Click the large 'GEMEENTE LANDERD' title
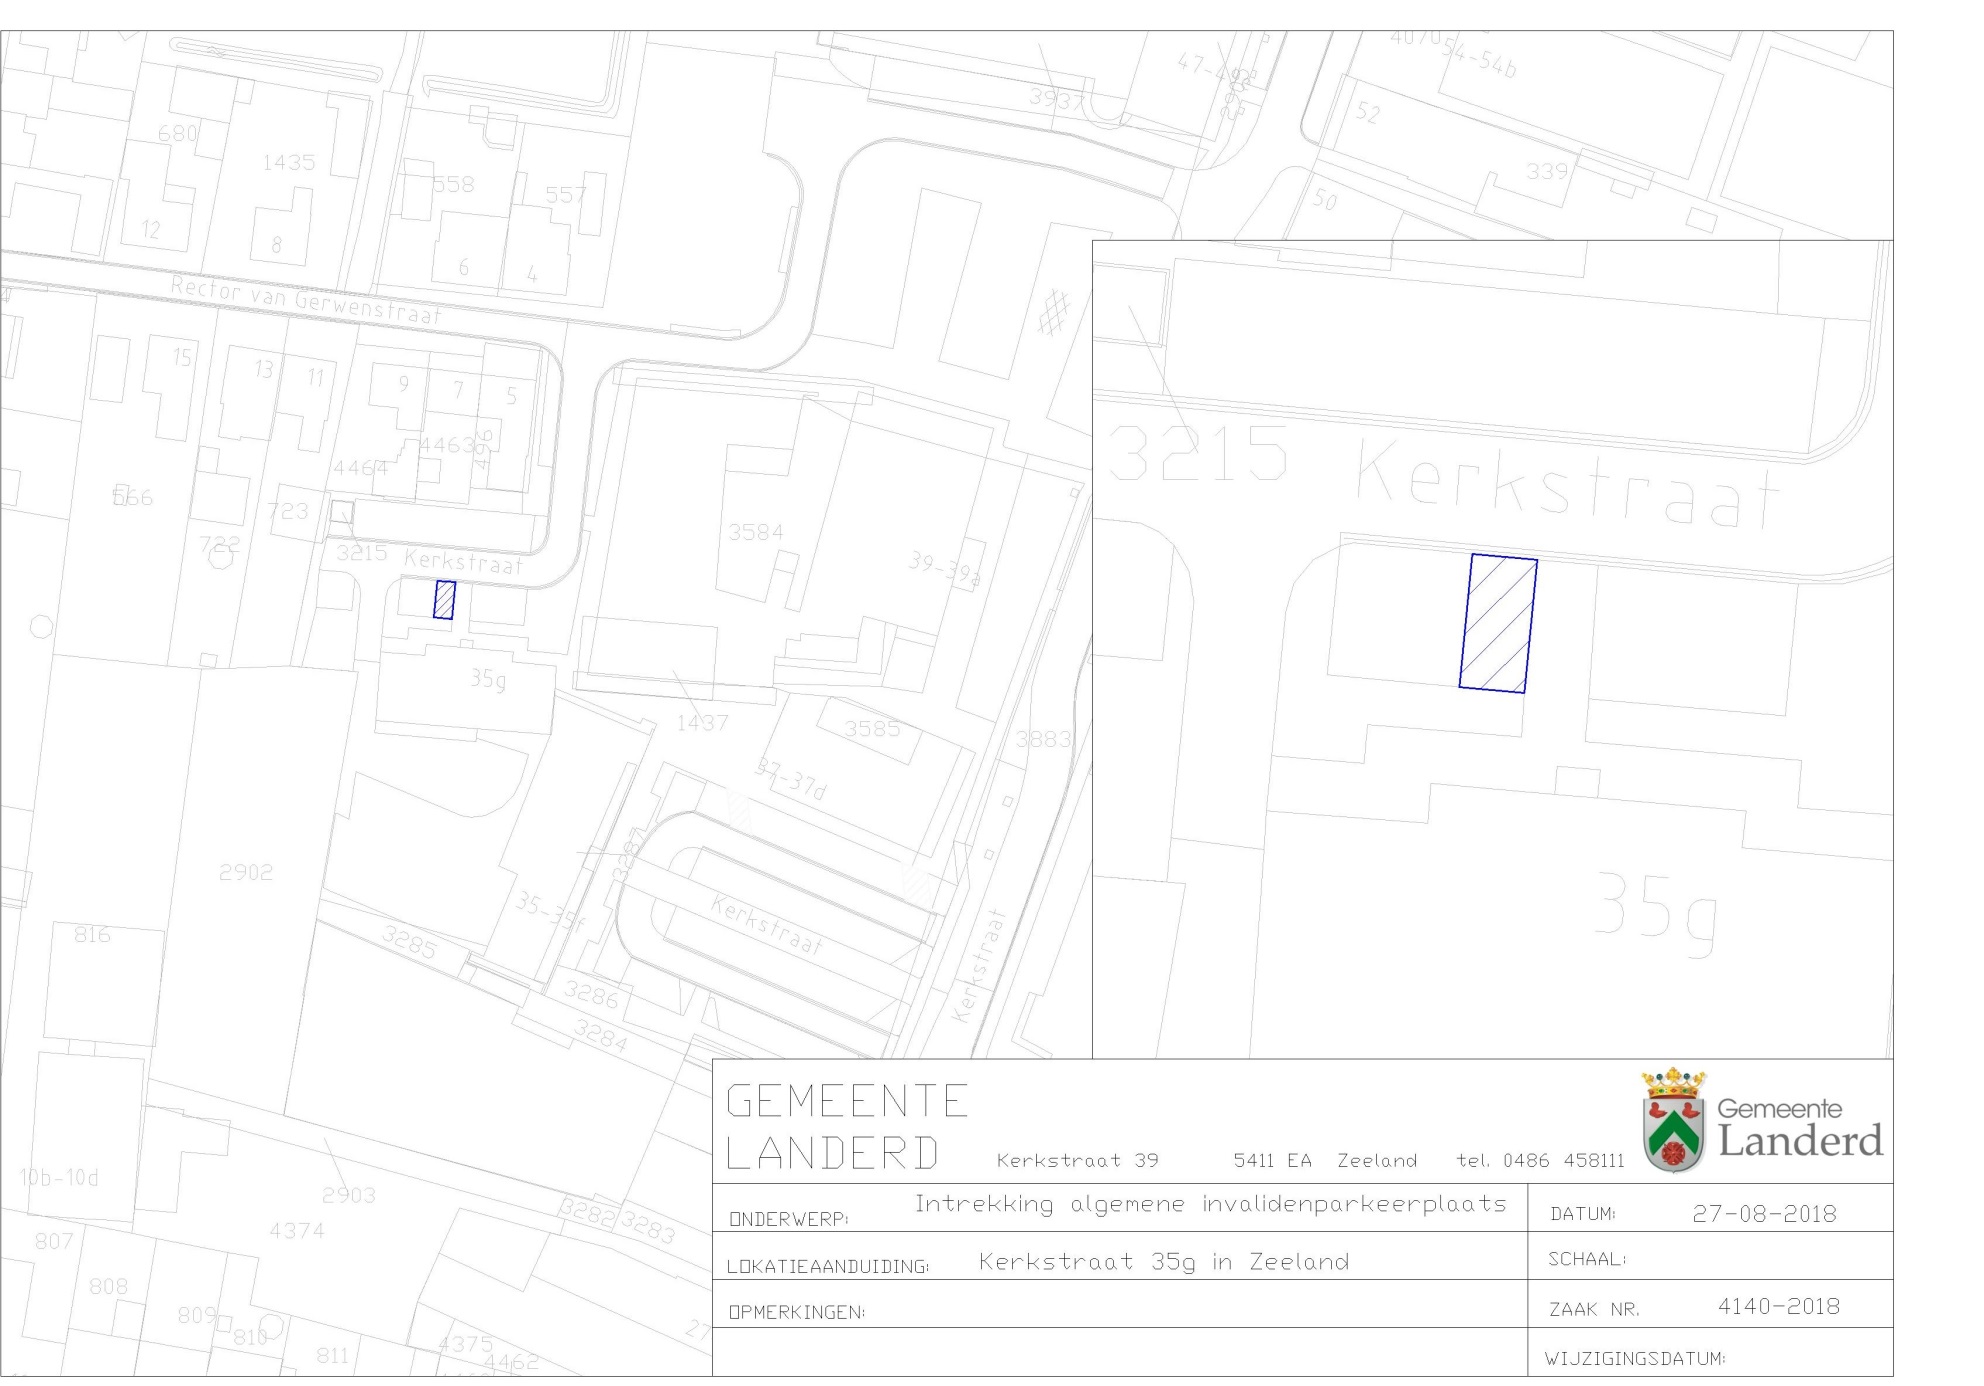The image size is (1984, 1386). click(x=846, y=1127)
